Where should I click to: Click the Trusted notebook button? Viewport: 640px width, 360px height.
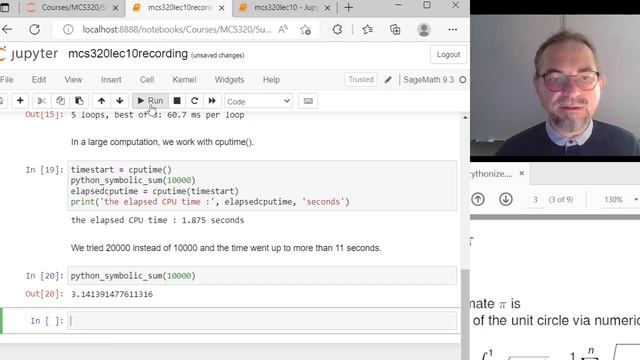tap(361, 80)
